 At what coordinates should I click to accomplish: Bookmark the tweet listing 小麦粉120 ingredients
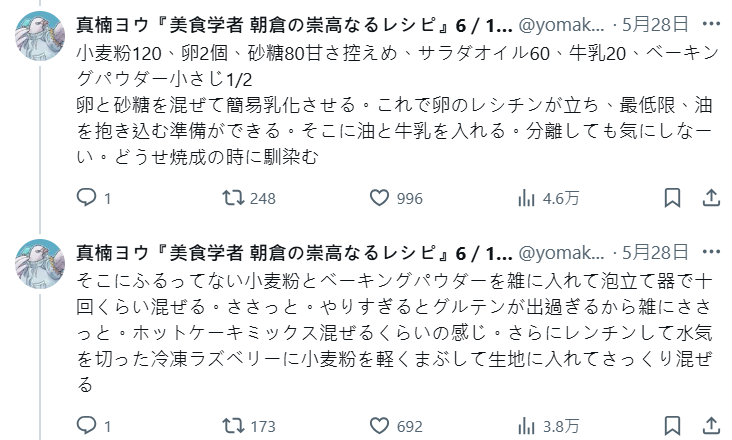coord(673,198)
